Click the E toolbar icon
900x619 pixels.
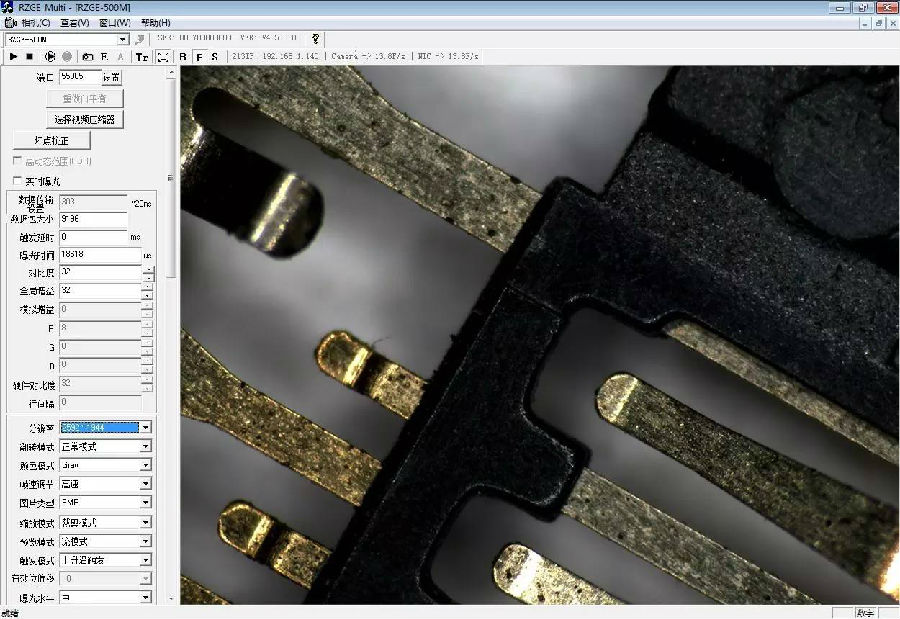(x=104, y=56)
